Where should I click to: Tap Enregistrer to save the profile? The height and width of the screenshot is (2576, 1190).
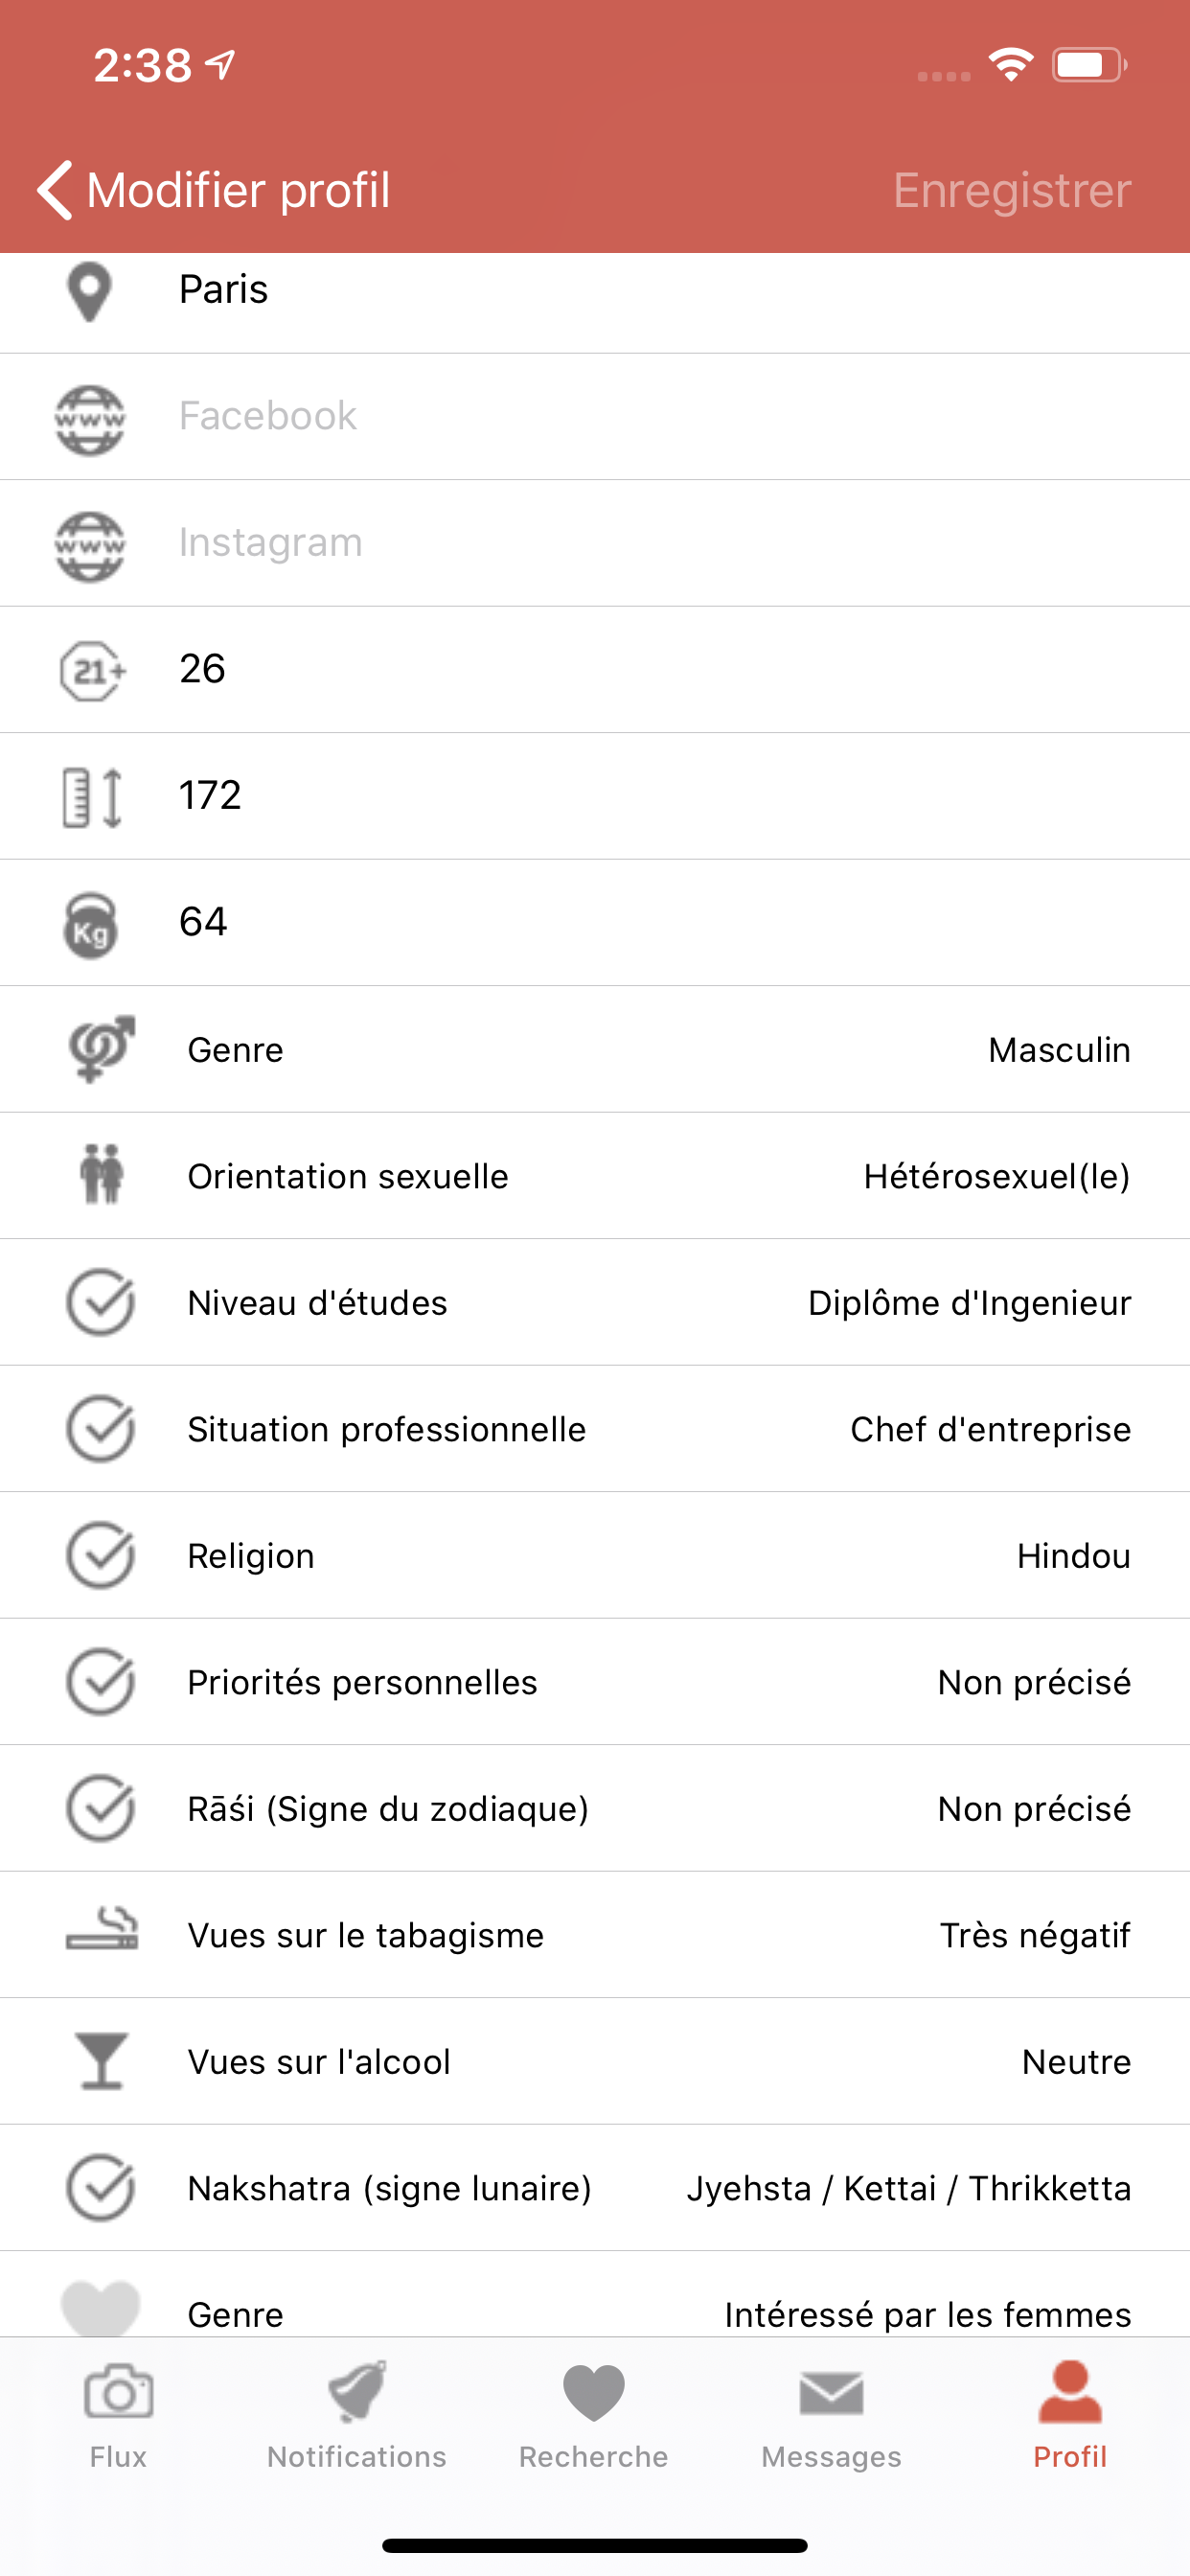pyautogui.click(x=1012, y=190)
